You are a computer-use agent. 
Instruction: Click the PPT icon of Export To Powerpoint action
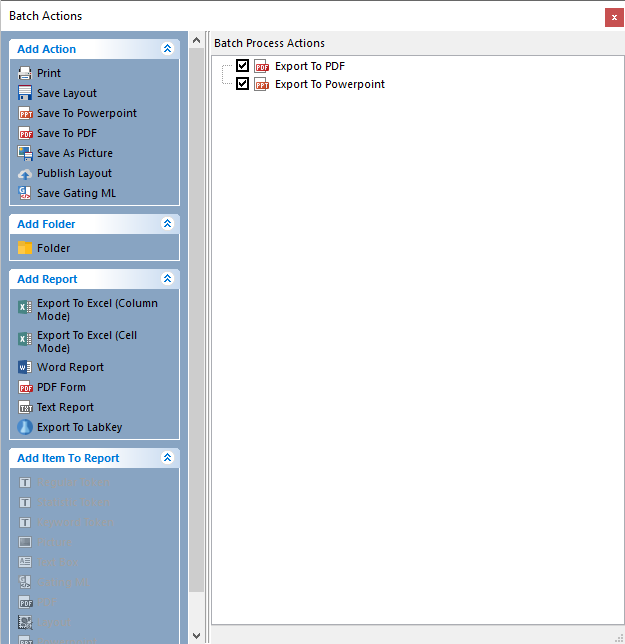(x=262, y=84)
